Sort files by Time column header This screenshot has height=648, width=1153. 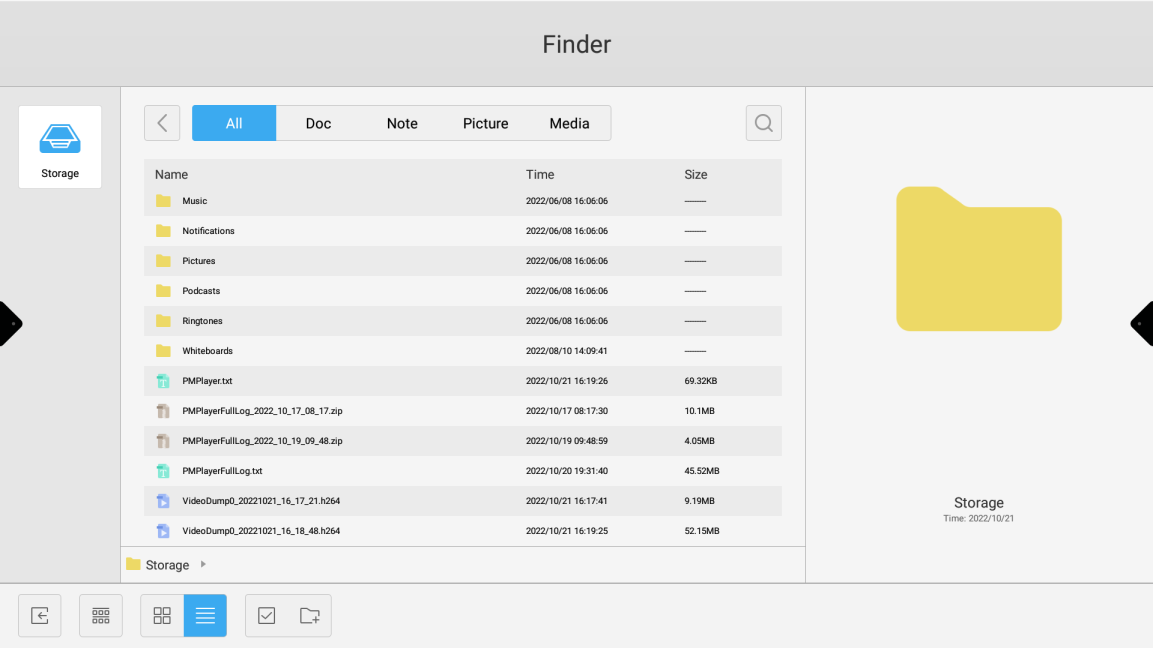(540, 174)
